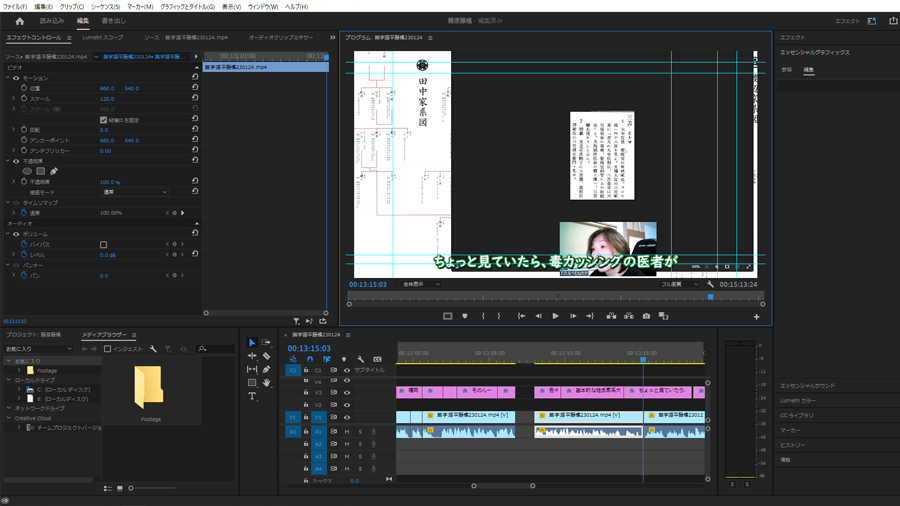Toggle lock on track V2
The image size is (900, 506).
click(306, 405)
